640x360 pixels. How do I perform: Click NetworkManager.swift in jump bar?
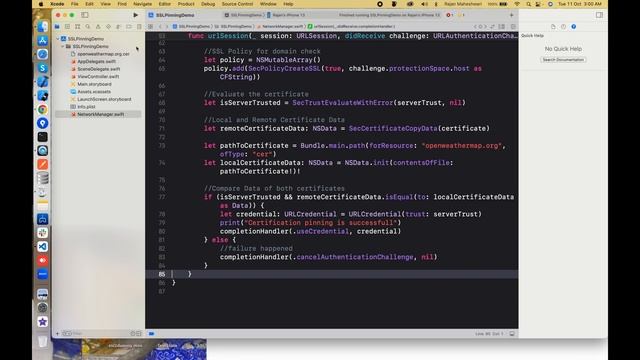click(280, 27)
